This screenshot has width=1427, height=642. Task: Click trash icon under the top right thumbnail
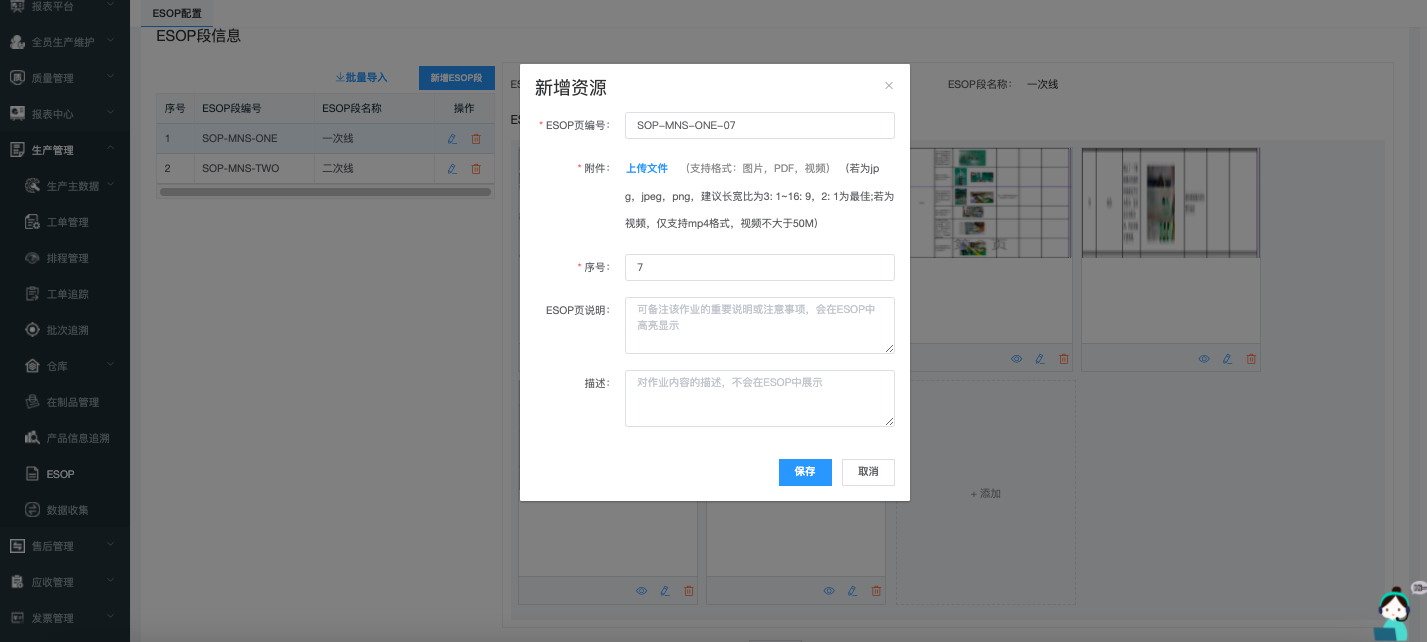point(1251,359)
